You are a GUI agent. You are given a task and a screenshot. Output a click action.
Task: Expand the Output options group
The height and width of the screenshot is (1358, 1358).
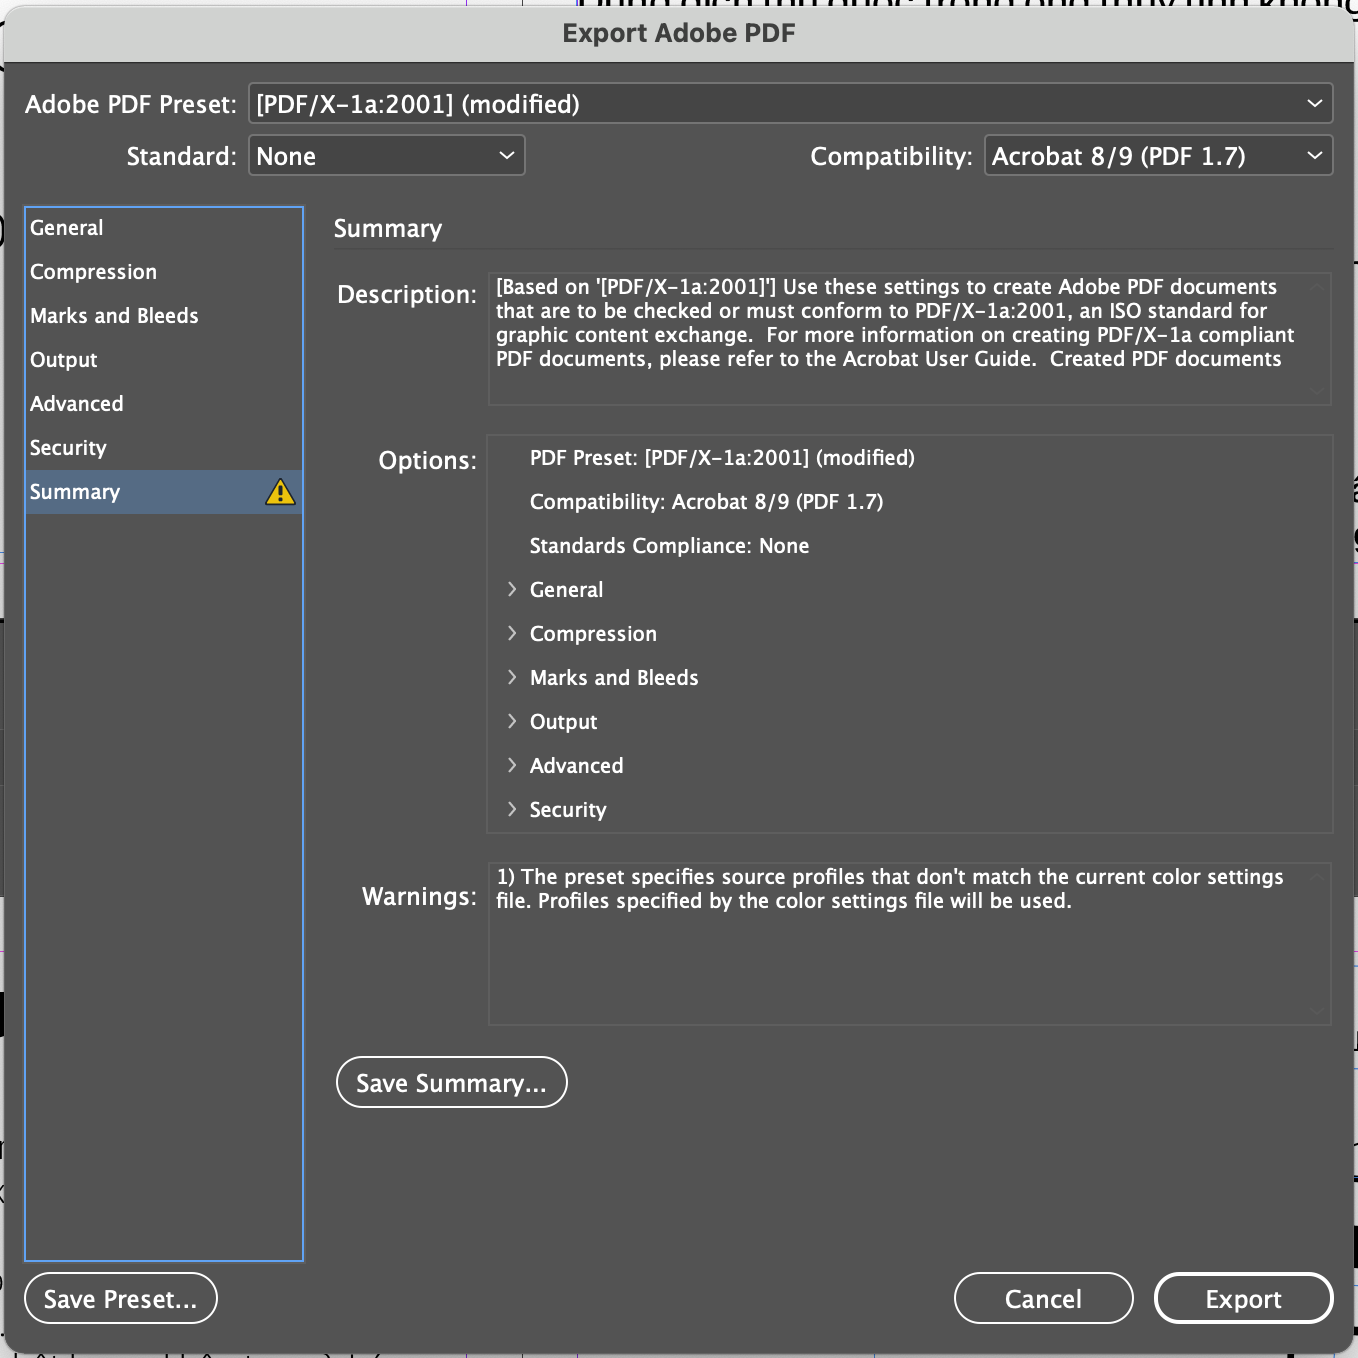pyautogui.click(x=512, y=721)
